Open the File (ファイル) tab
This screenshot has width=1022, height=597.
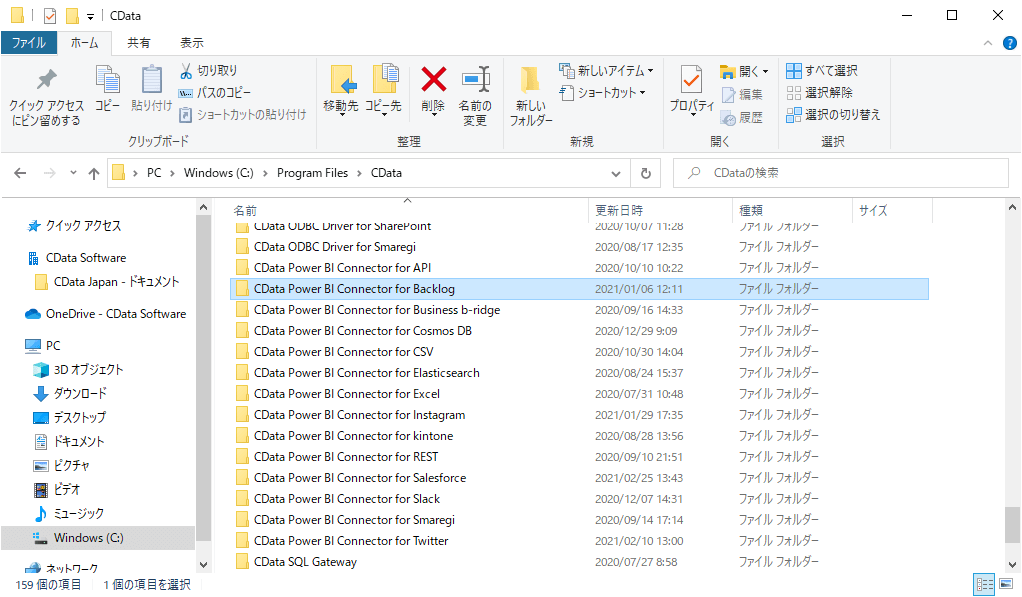(29, 43)
